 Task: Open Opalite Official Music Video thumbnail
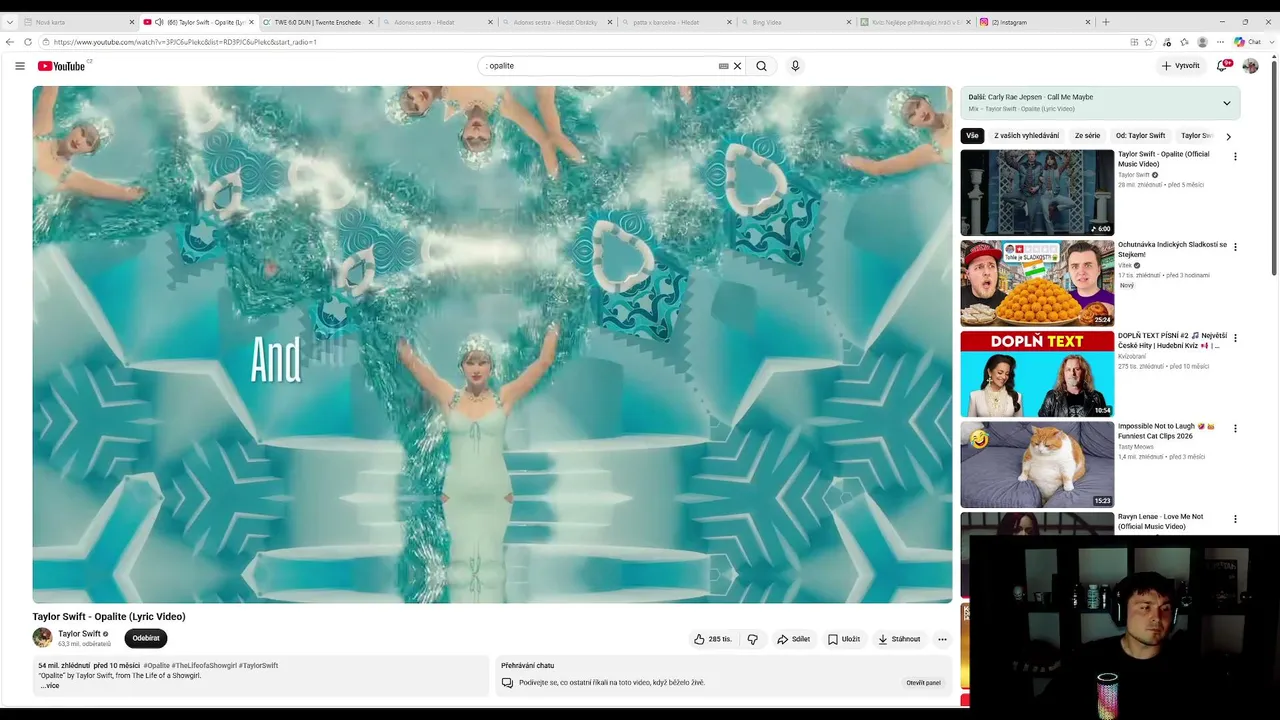[1037, 193]
